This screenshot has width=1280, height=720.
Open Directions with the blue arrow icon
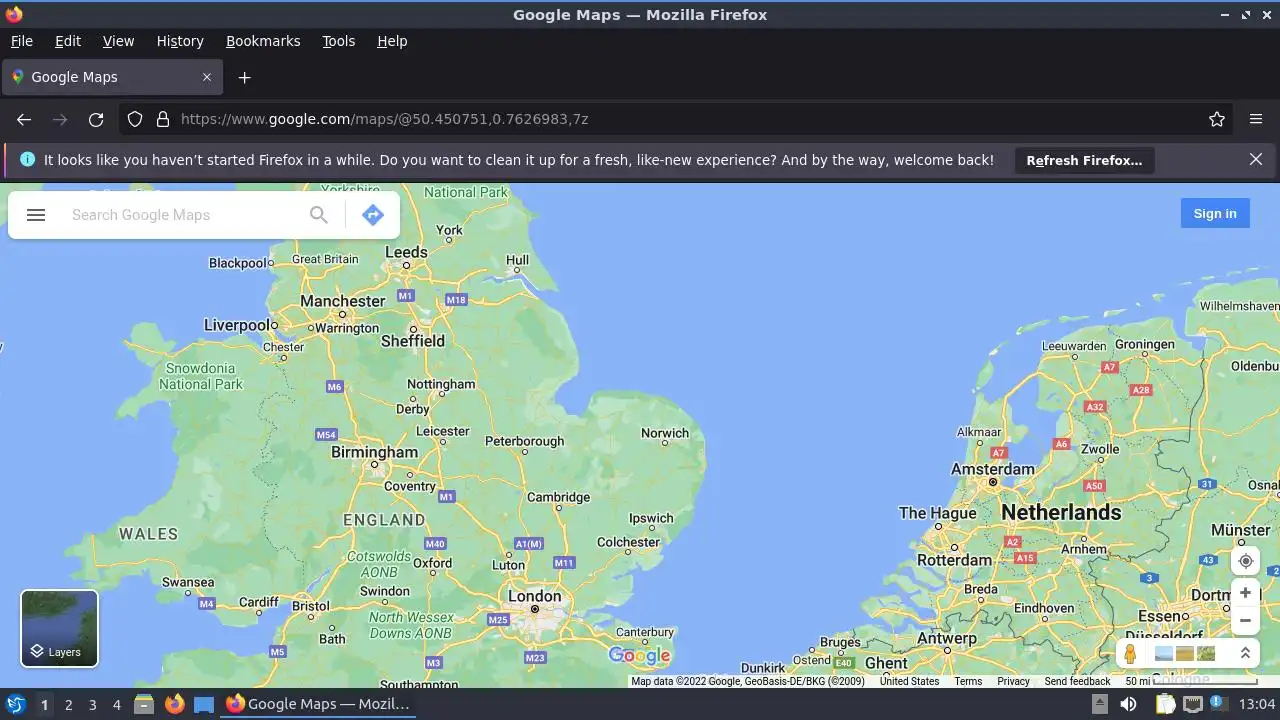[373, 215]
